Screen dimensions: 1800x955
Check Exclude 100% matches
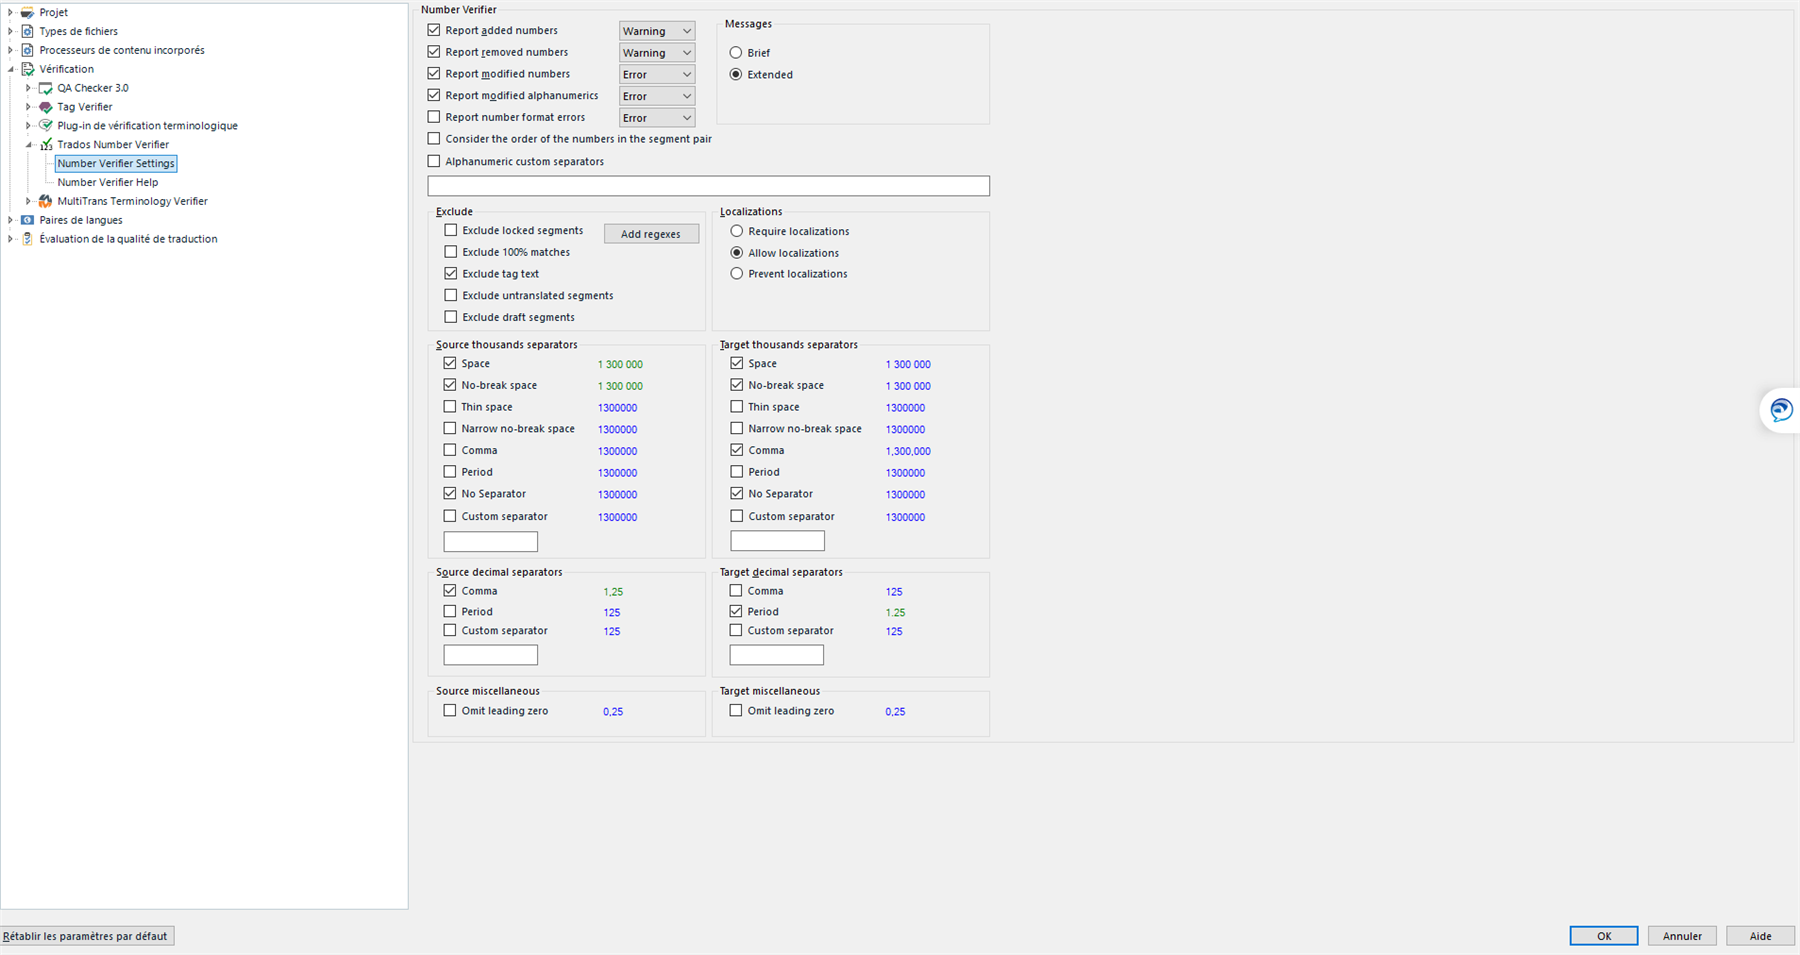pos(451,252)
